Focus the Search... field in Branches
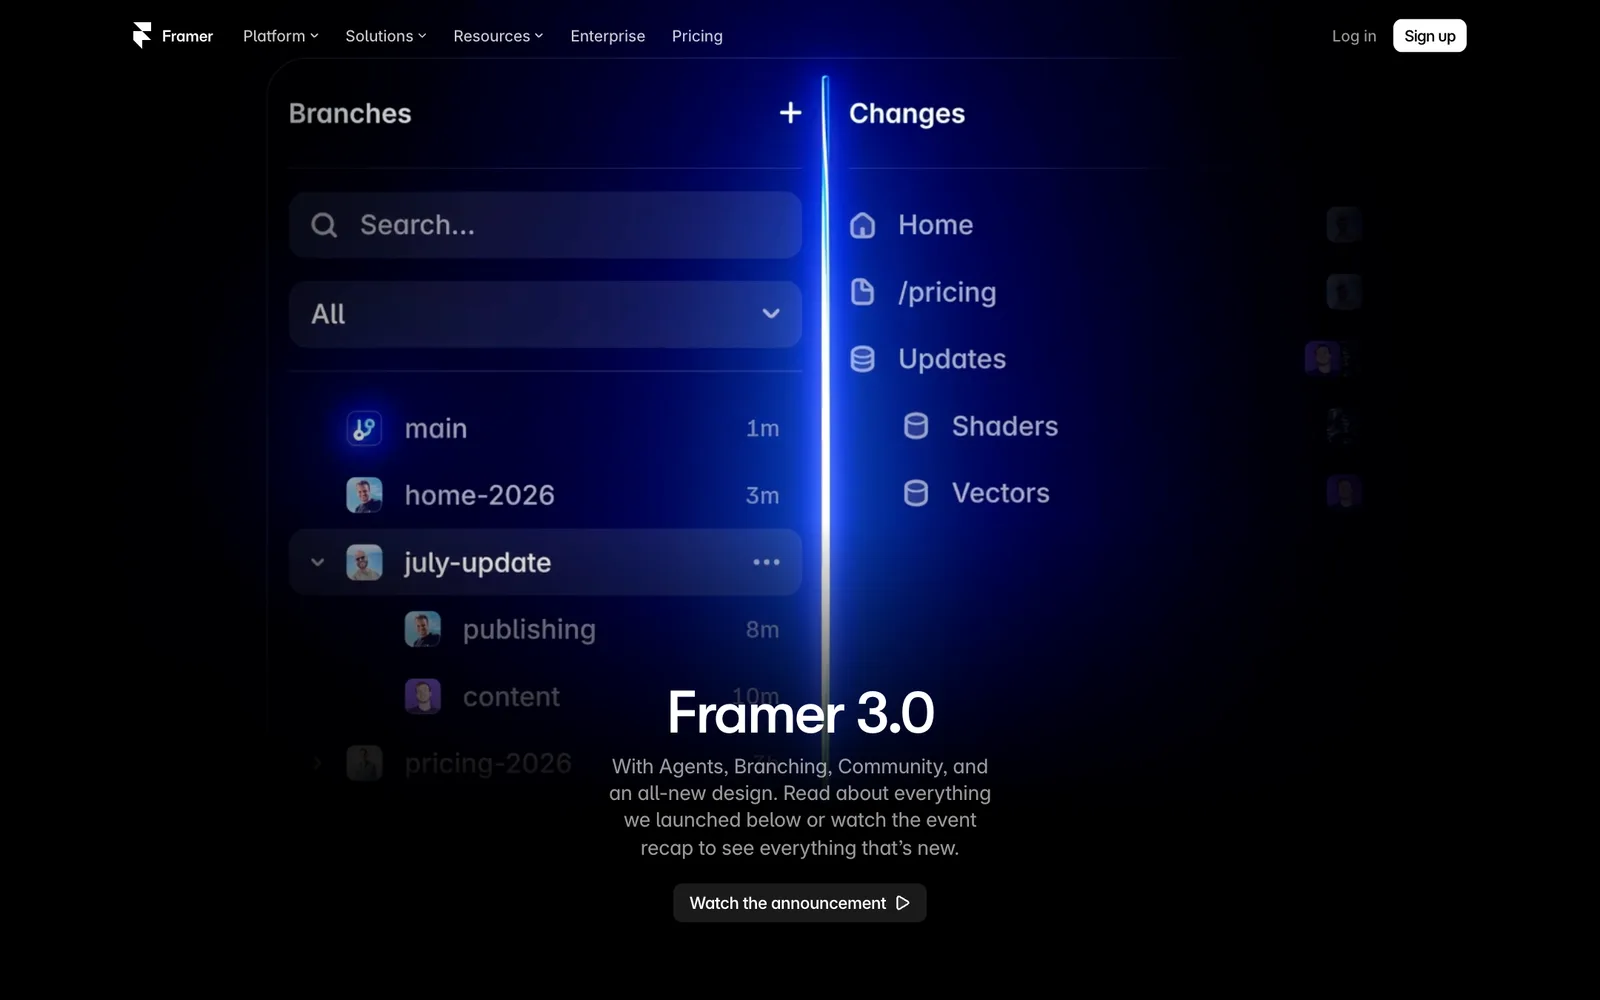Screen dimensions: 1600x1000 [545, 225]
